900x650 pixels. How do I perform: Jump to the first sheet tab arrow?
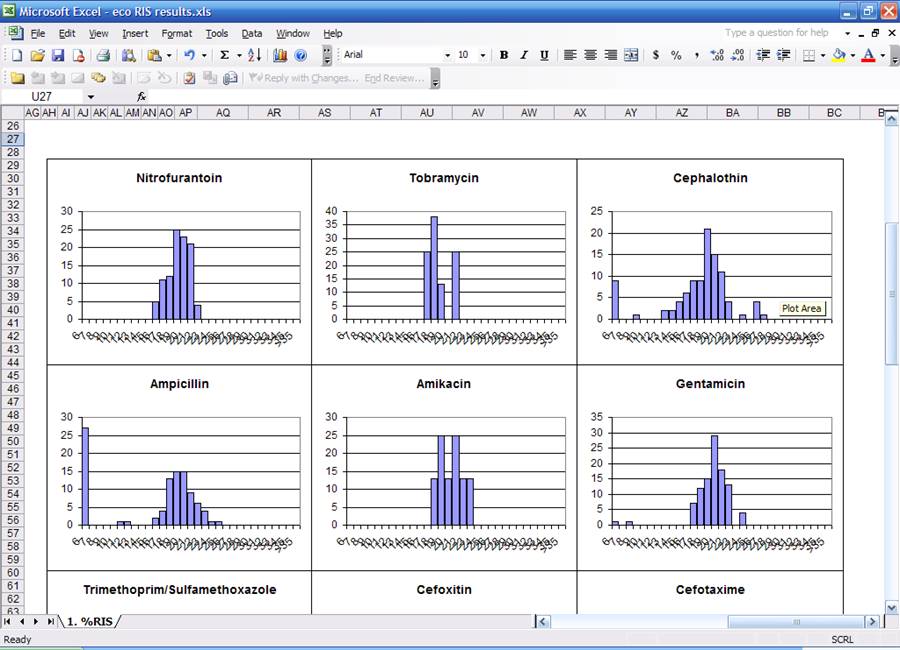pyautogui.click(x=7, y=621)
